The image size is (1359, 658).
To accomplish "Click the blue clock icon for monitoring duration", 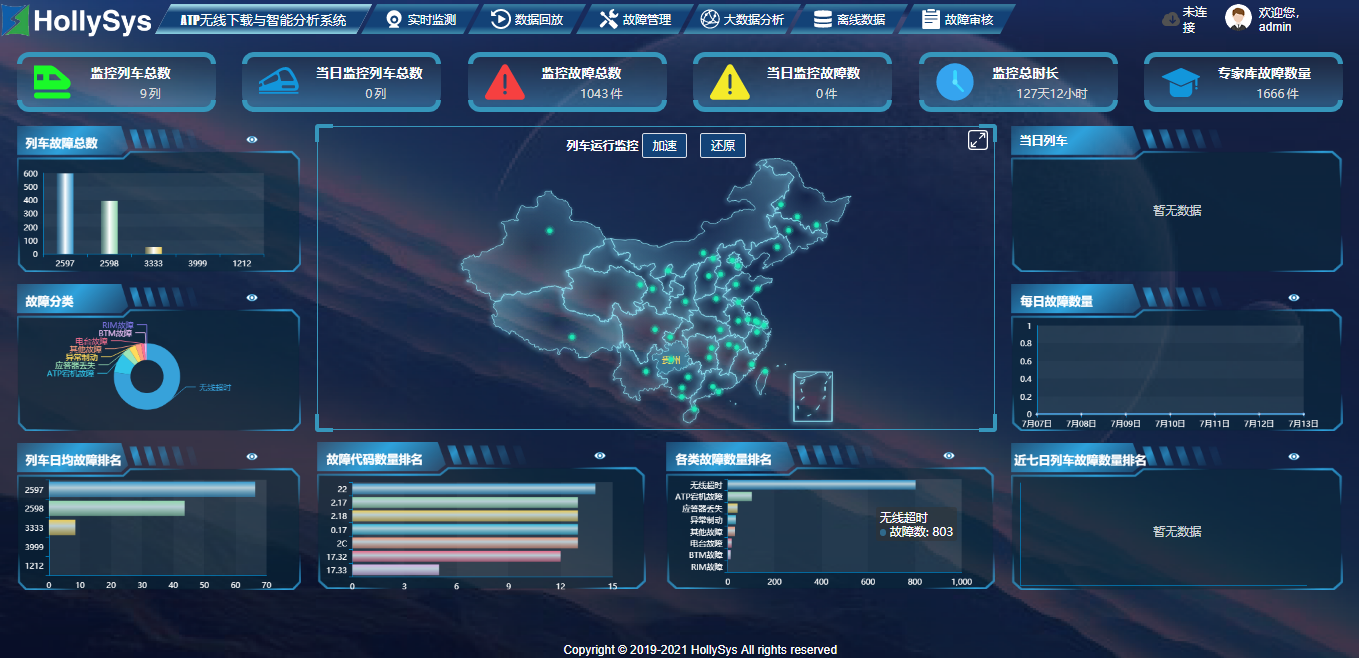I will pyautogui.click(x=955, y=82).
